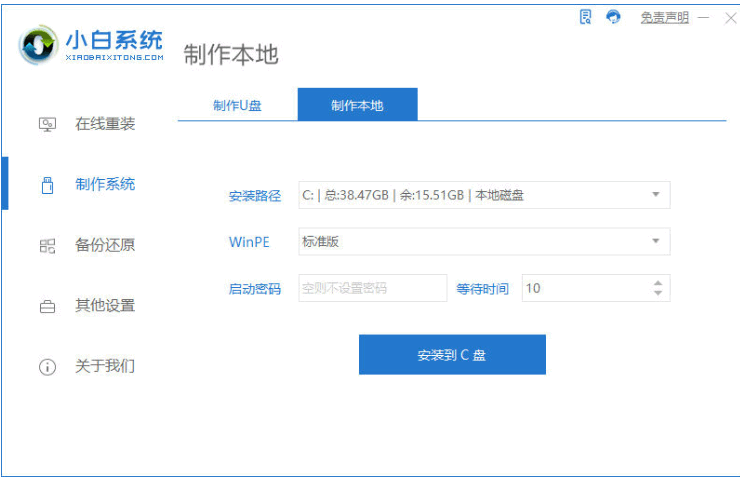This screenshot has height=481, width=740.
Task: Increase 等待时间 with the up arrow
Action: click(658, 283)
